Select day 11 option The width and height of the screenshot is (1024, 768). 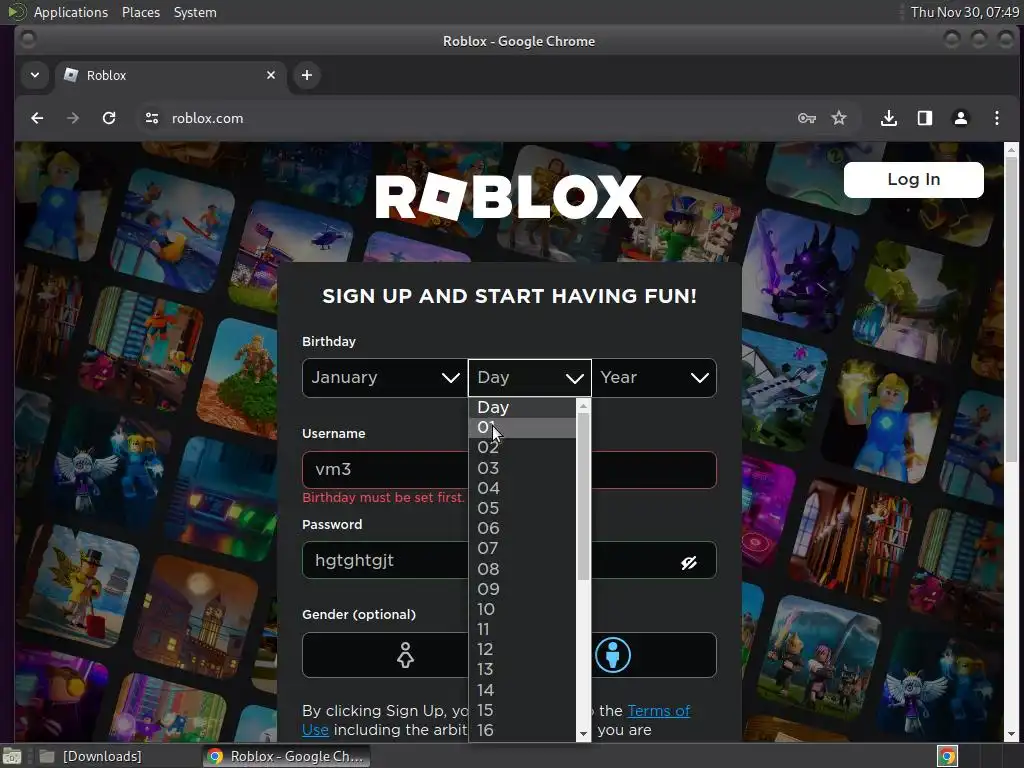click(x=522, y=630)
